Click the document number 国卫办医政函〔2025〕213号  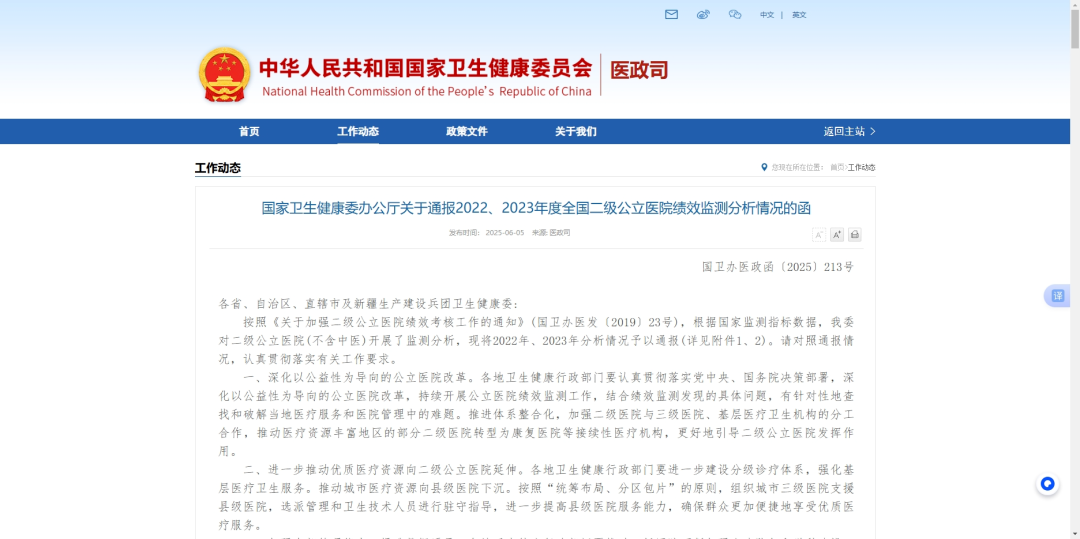coord(778,267)
